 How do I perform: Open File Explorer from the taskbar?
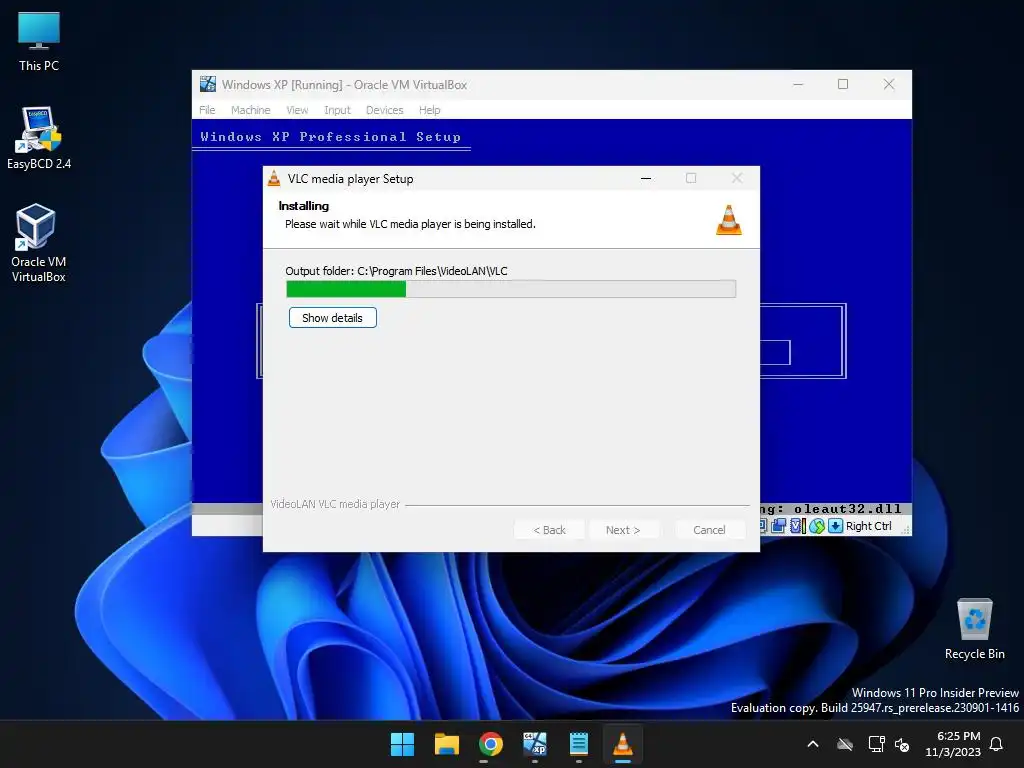pyautogui.click(x=447, y=744)
